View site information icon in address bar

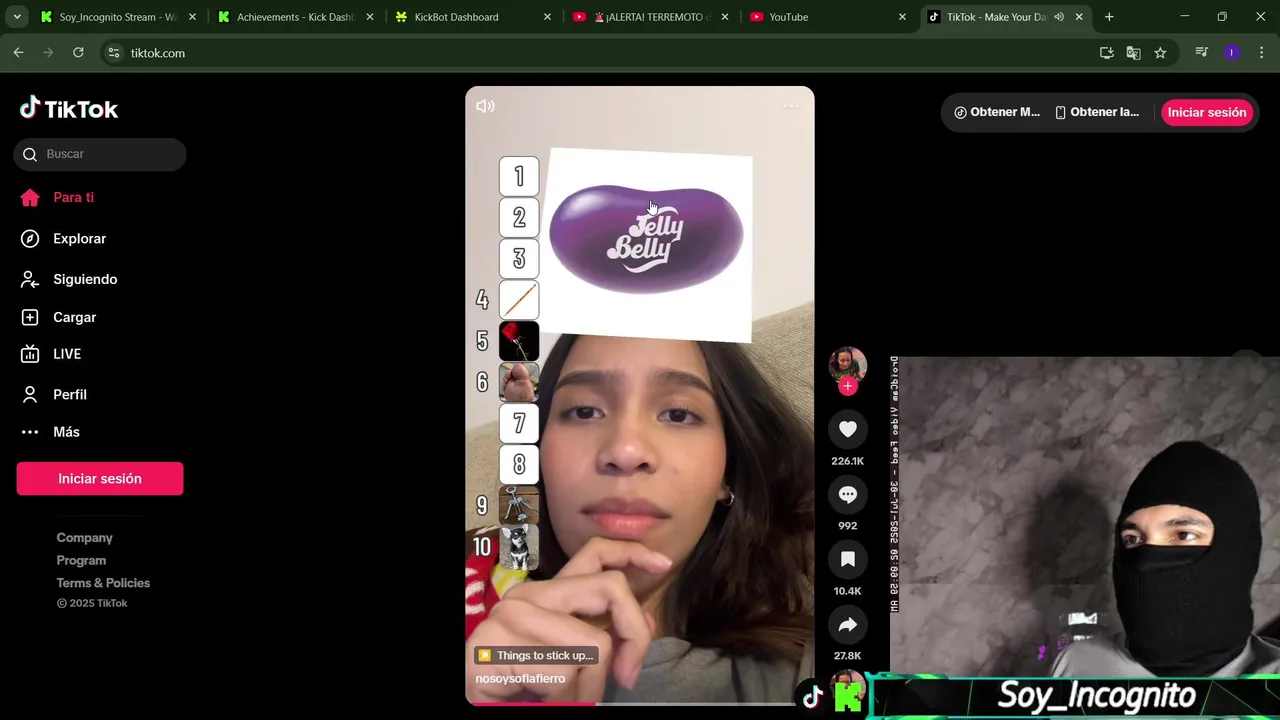click(x=114, y=53)
